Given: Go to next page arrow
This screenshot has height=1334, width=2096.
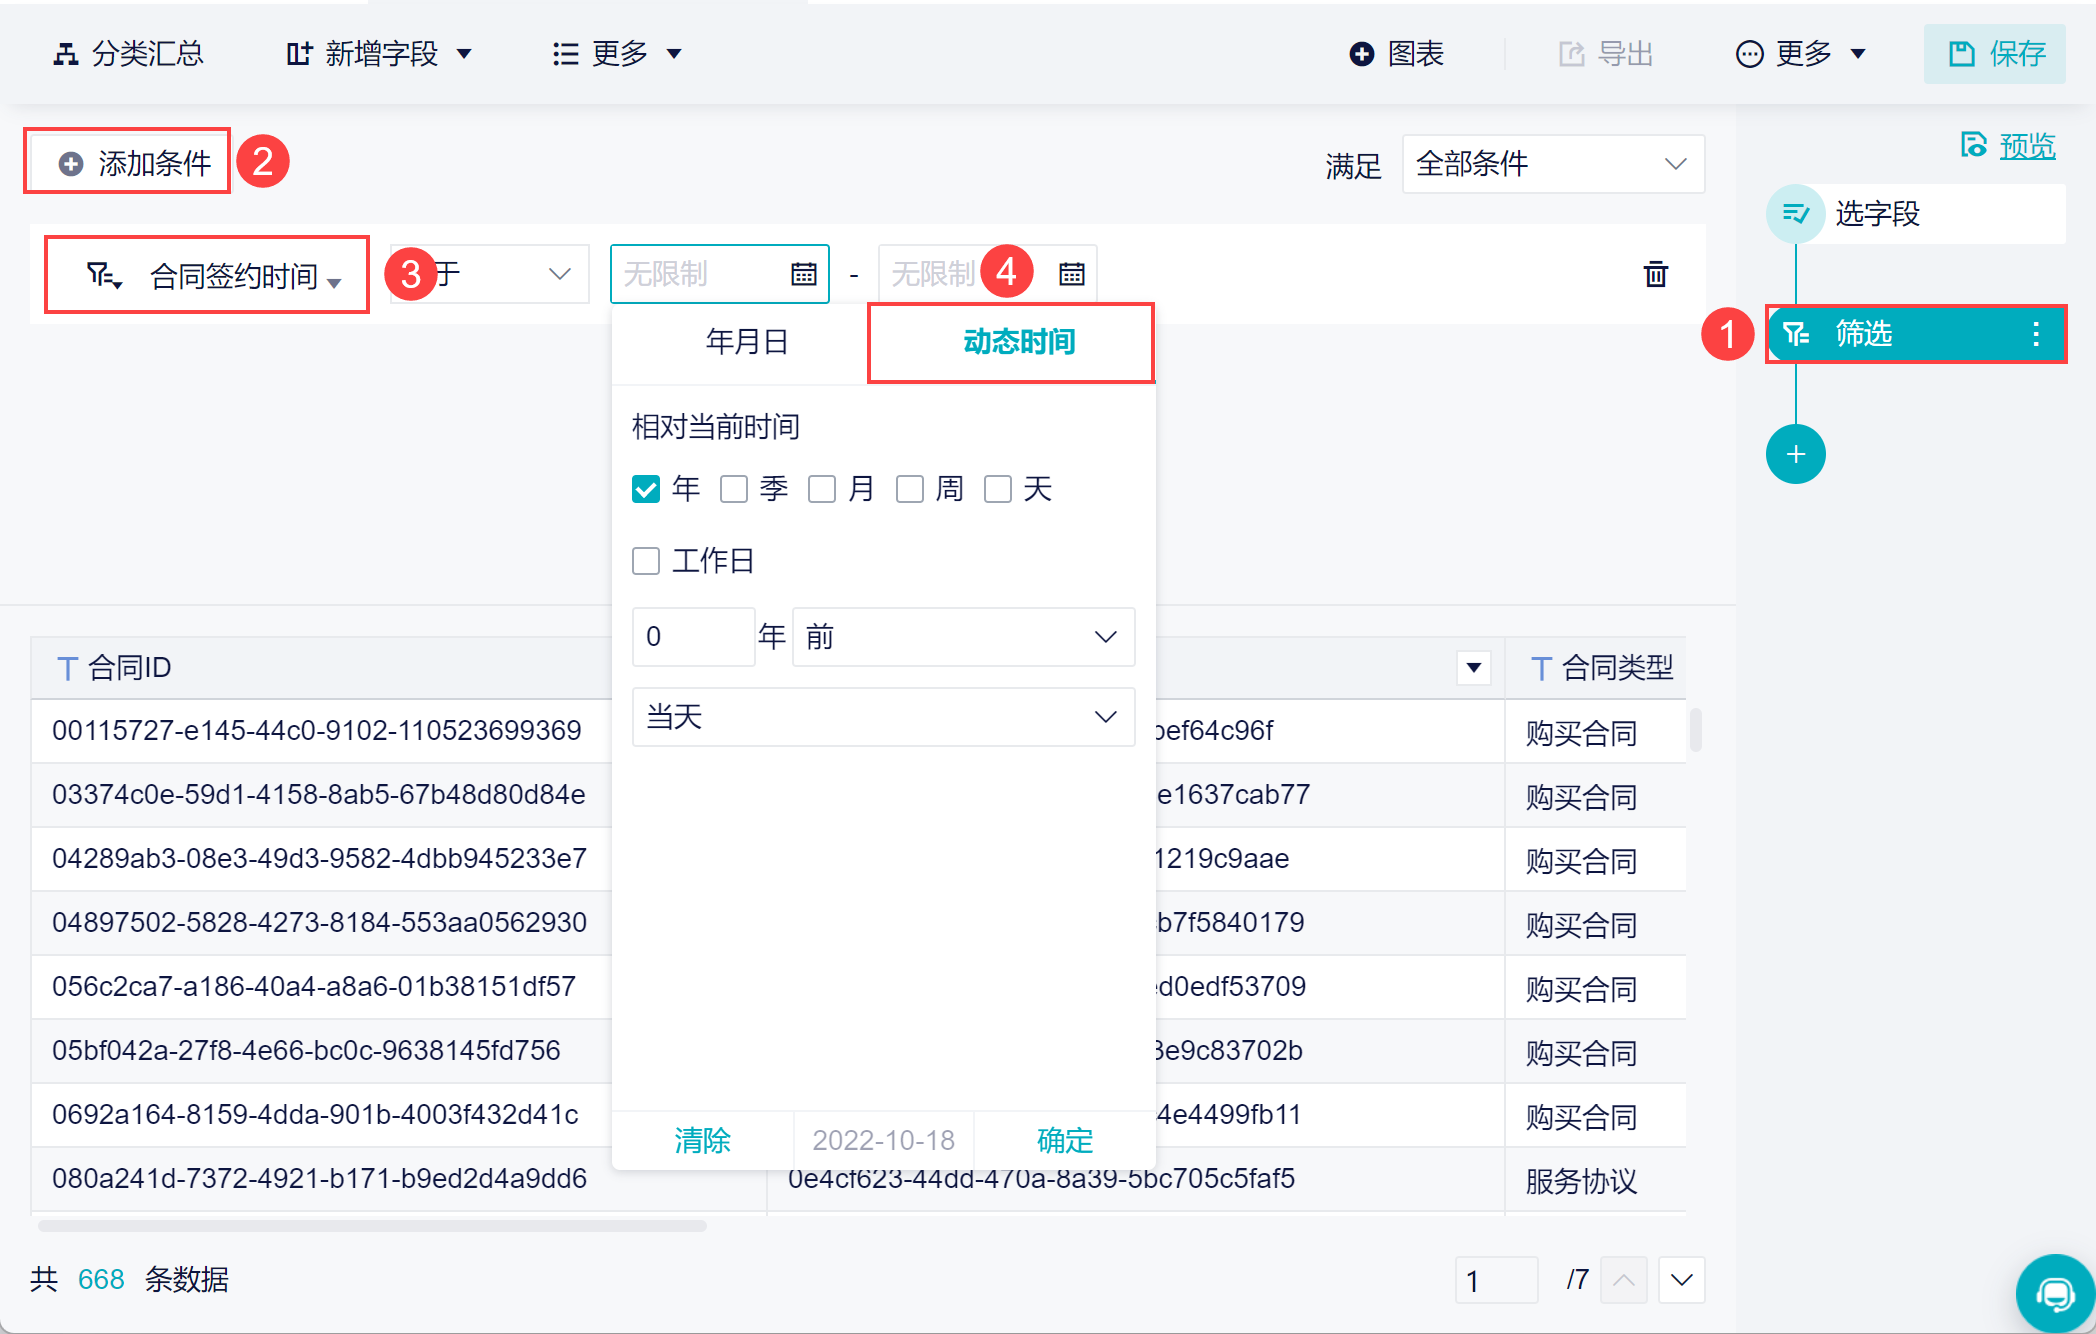Looking at the screenshot, I should coord(1681,1280).
